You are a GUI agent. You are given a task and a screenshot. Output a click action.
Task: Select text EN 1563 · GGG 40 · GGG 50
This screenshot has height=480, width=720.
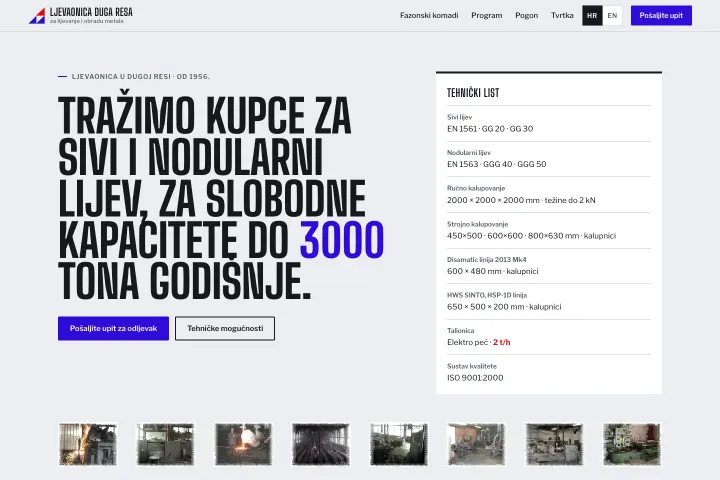coord(496,164)
